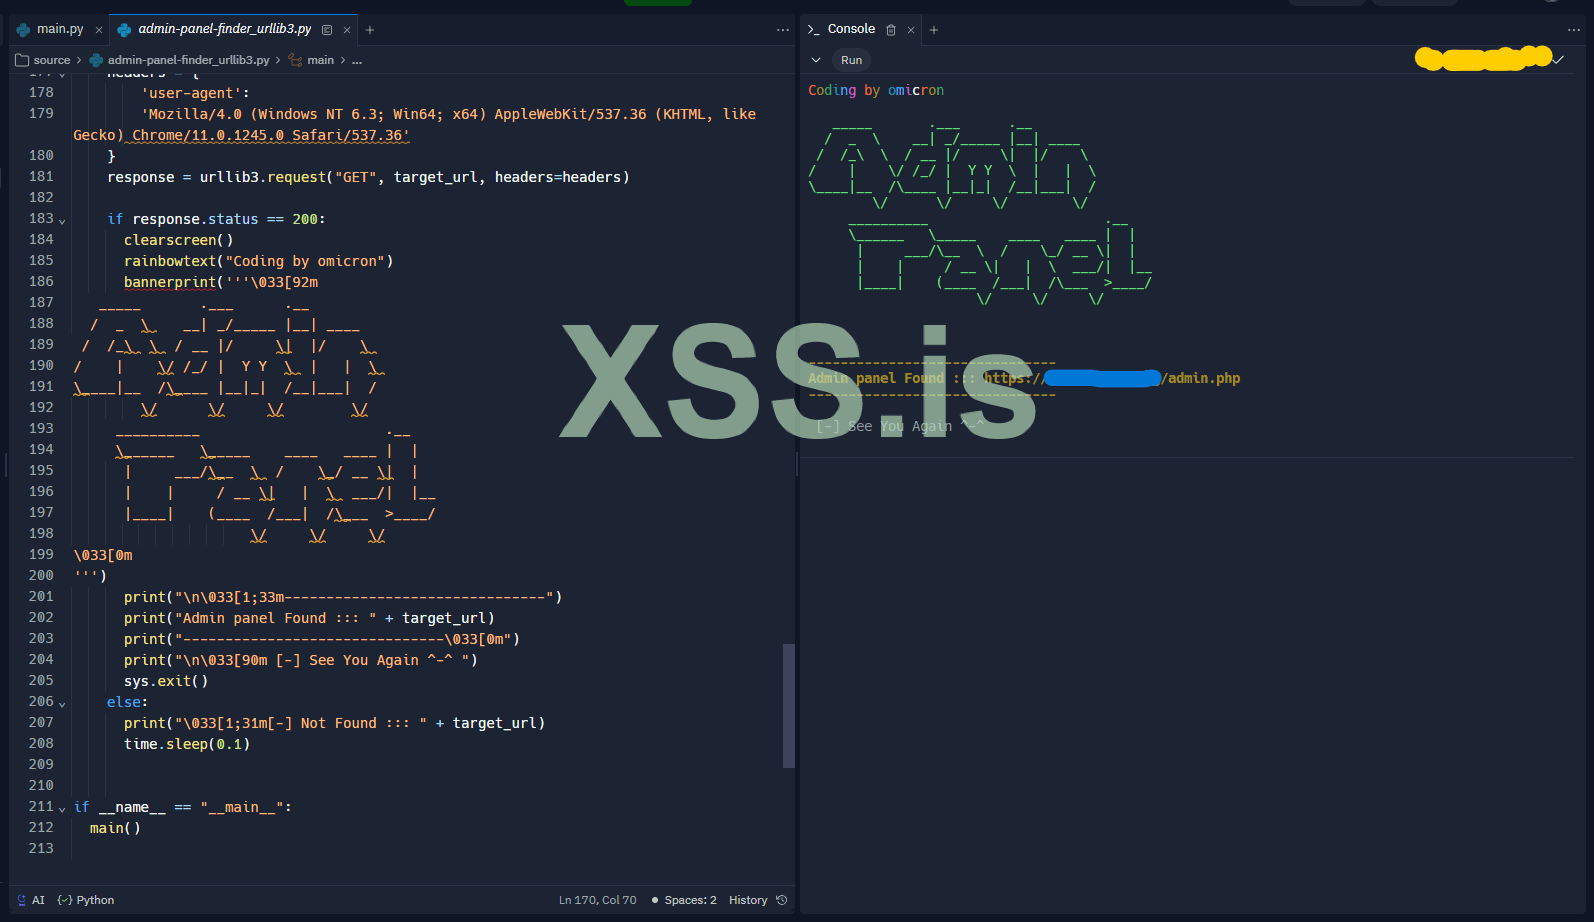1594x922 pixels.
Task: Expand the breadcrumb ellipsis item
Action: pyautogui.click(x=357, y=61)
